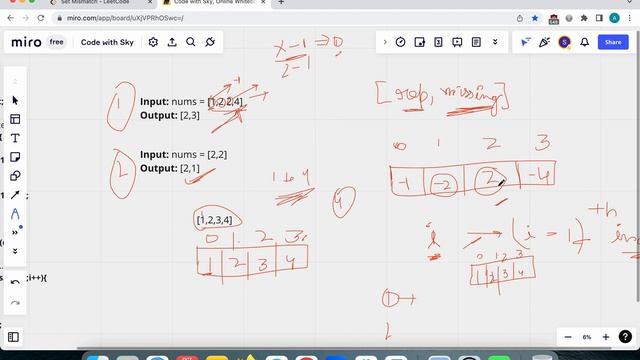Zoom in with plus button

click(x=606, y=337)
